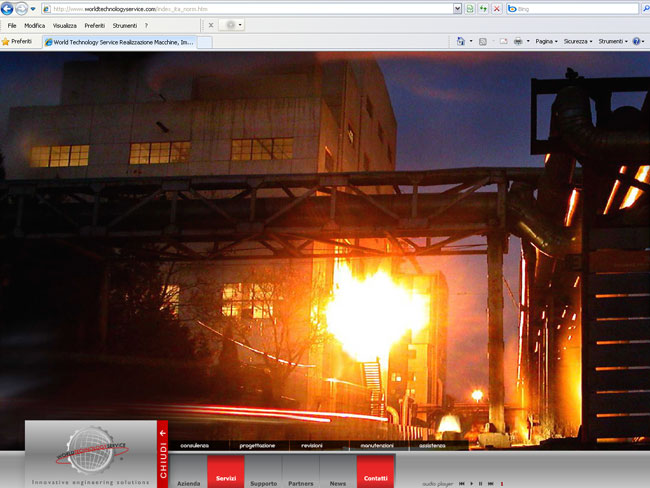Click the Read Mail icon
This screenshot has width=650, height=488.
[x=503, y=41]
